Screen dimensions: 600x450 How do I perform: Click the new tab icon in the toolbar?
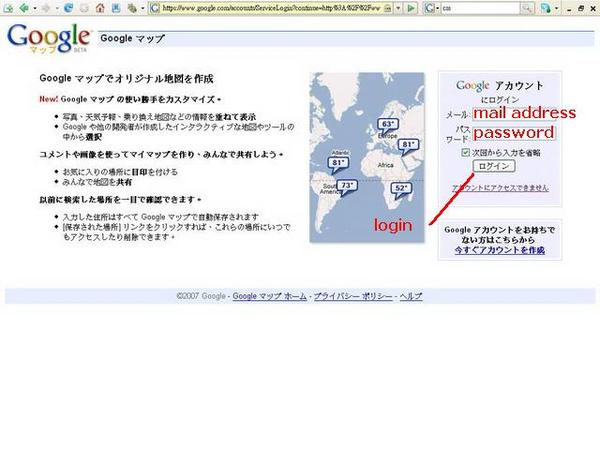8,8
